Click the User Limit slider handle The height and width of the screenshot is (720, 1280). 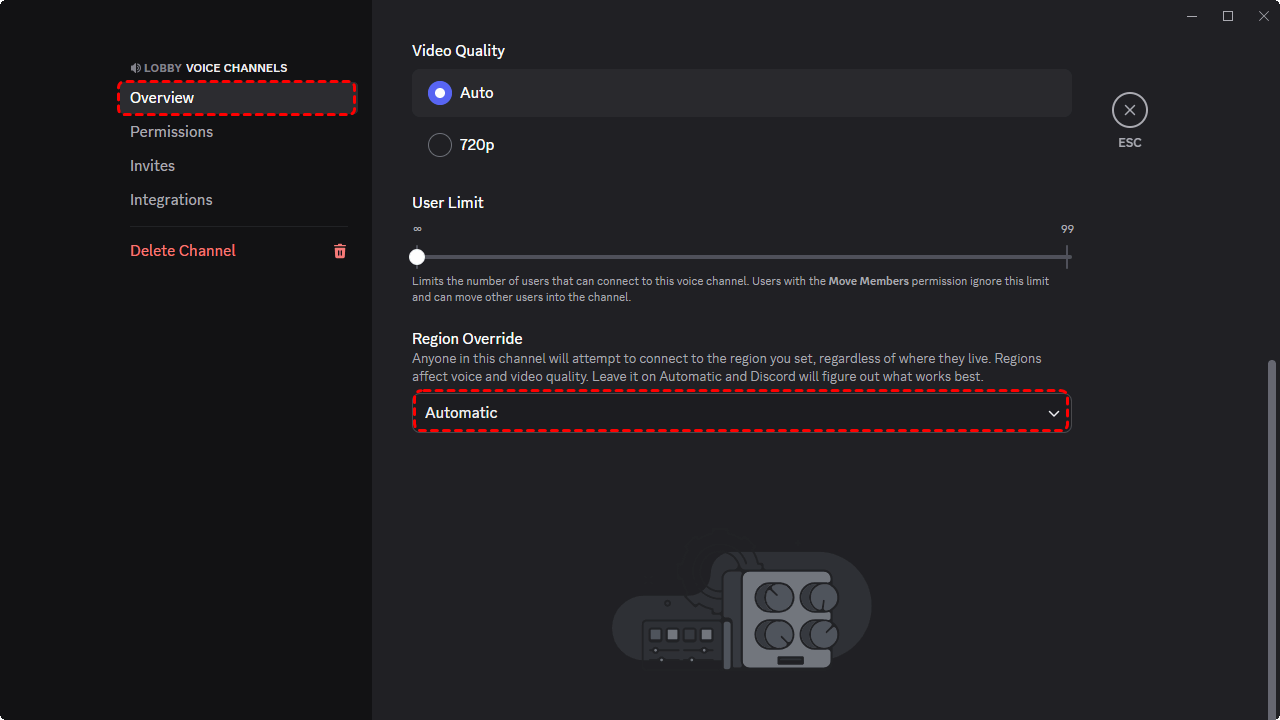click(x=417, y=257)
